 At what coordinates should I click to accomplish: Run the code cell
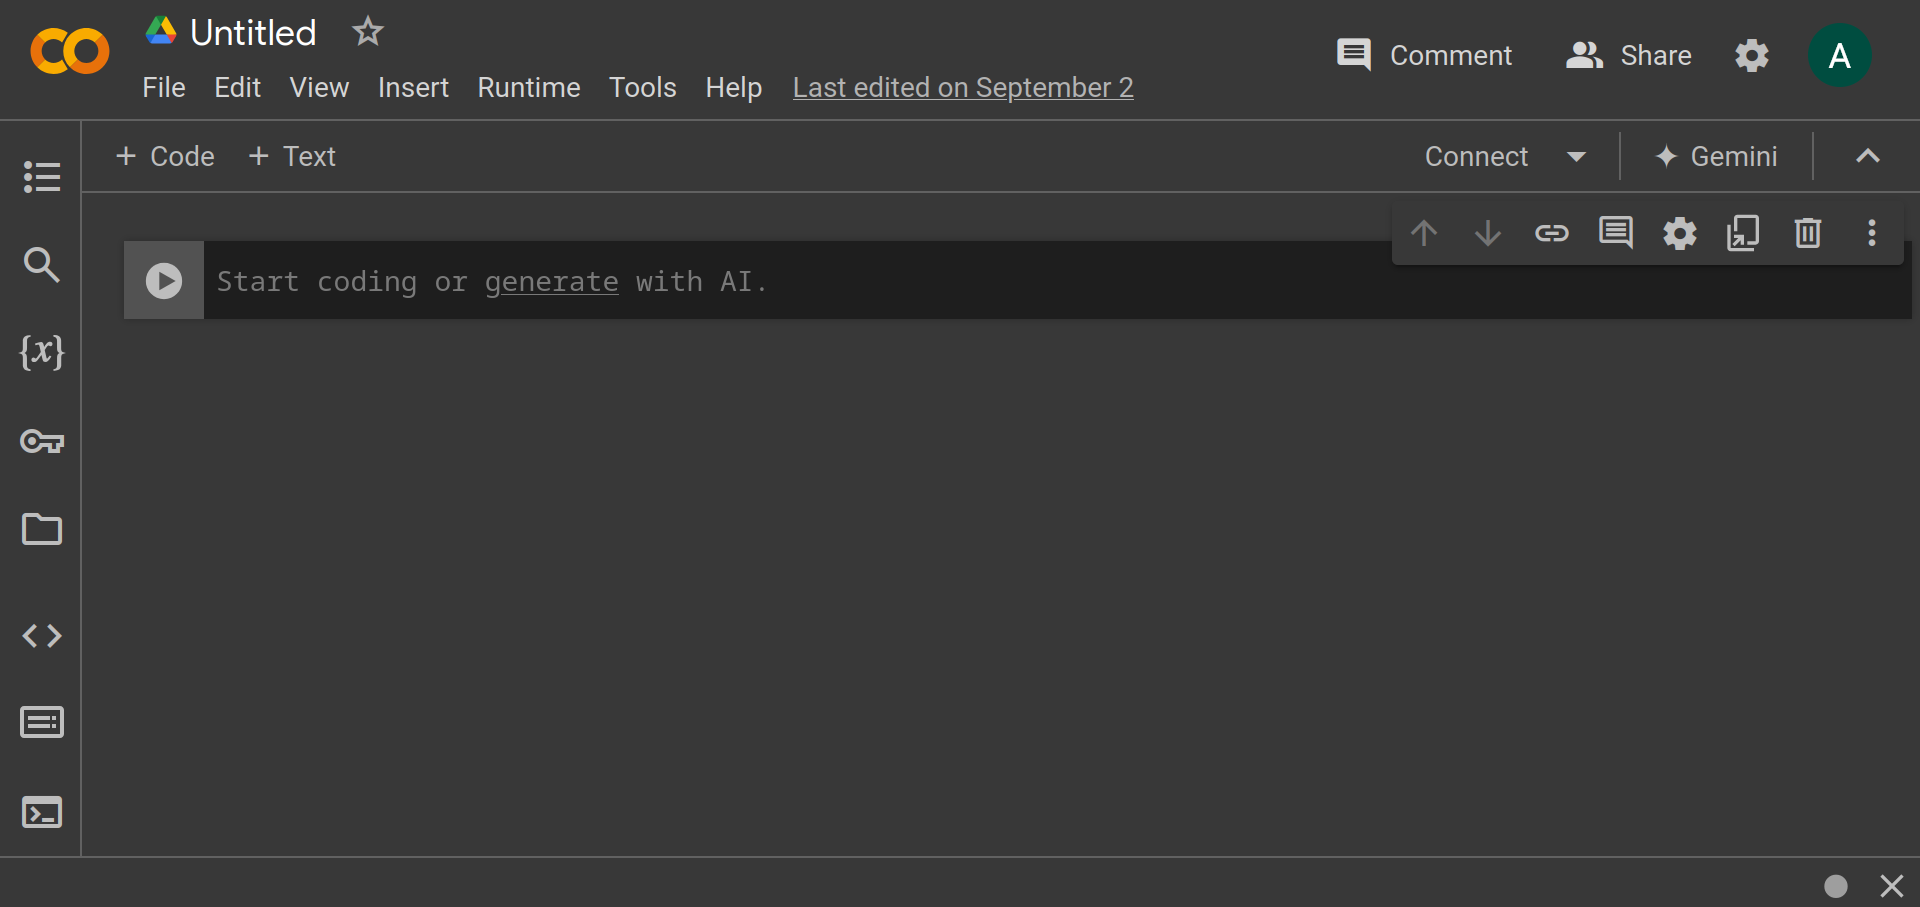click(x=164, y=281)
